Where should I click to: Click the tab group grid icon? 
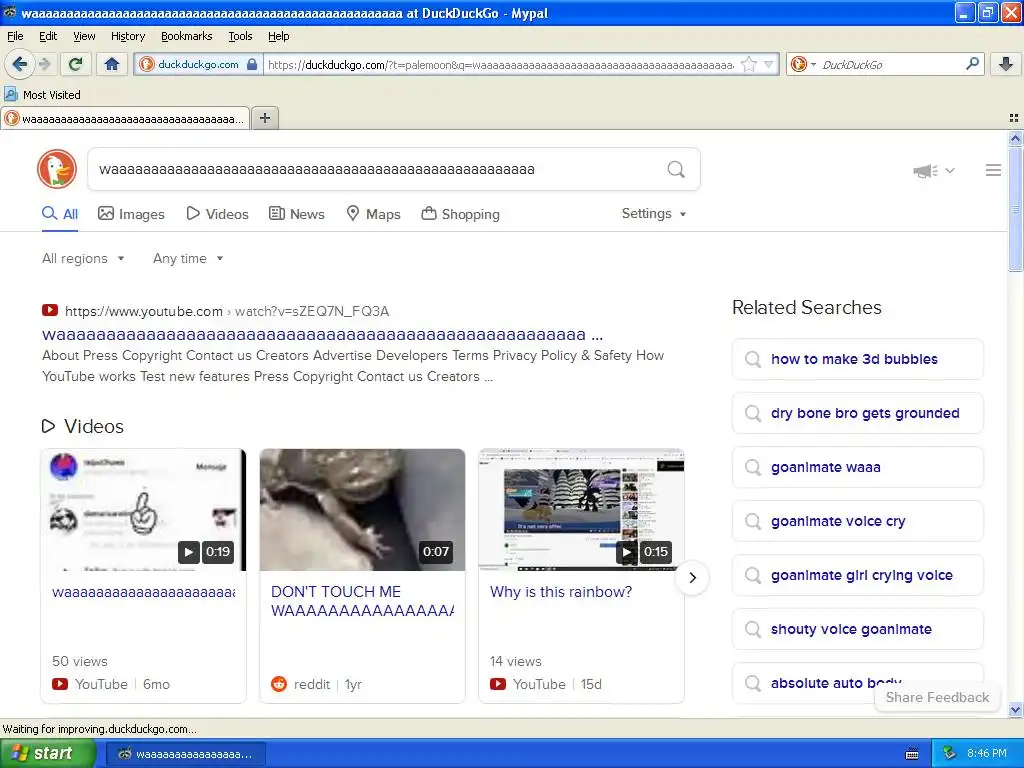pos(1014,118)
